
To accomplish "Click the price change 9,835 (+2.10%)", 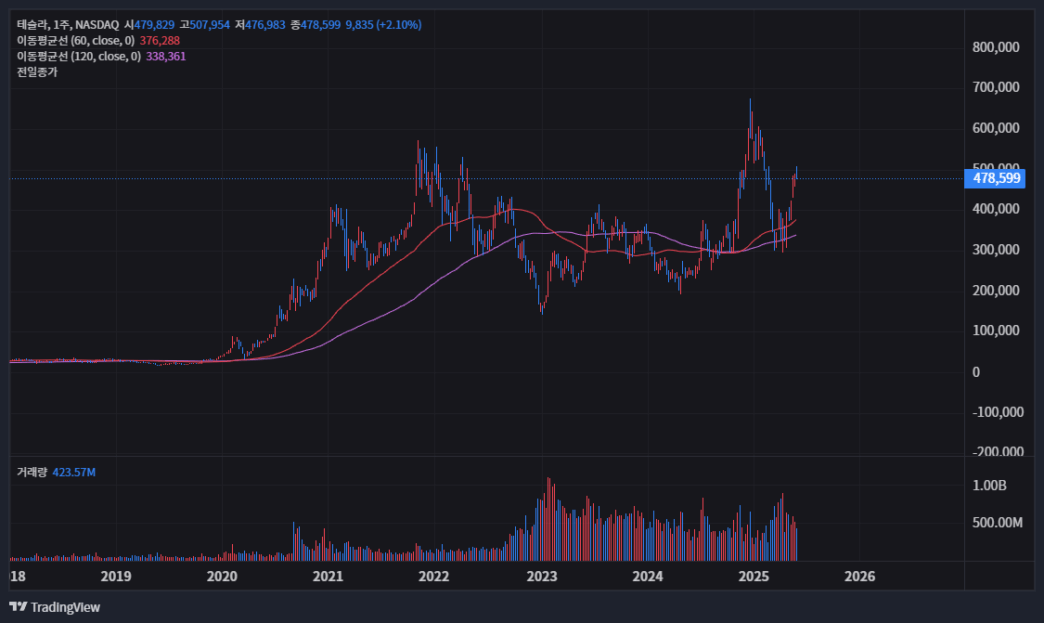I will pyautogui.click(x=384, y=25).
